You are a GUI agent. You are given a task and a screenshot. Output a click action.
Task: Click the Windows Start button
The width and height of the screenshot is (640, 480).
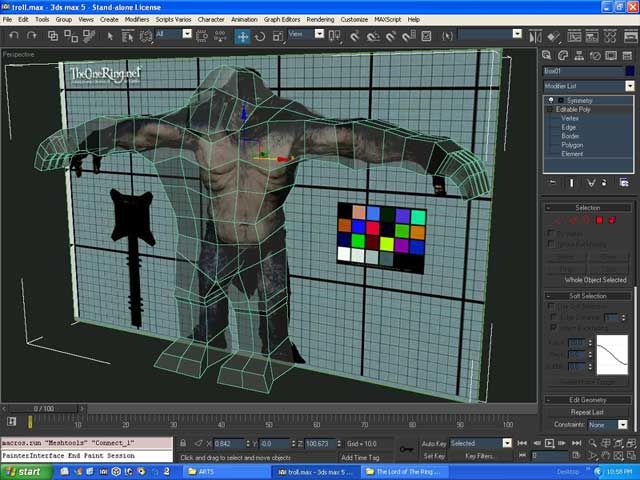pyautogui.click(x=26, y=472)
